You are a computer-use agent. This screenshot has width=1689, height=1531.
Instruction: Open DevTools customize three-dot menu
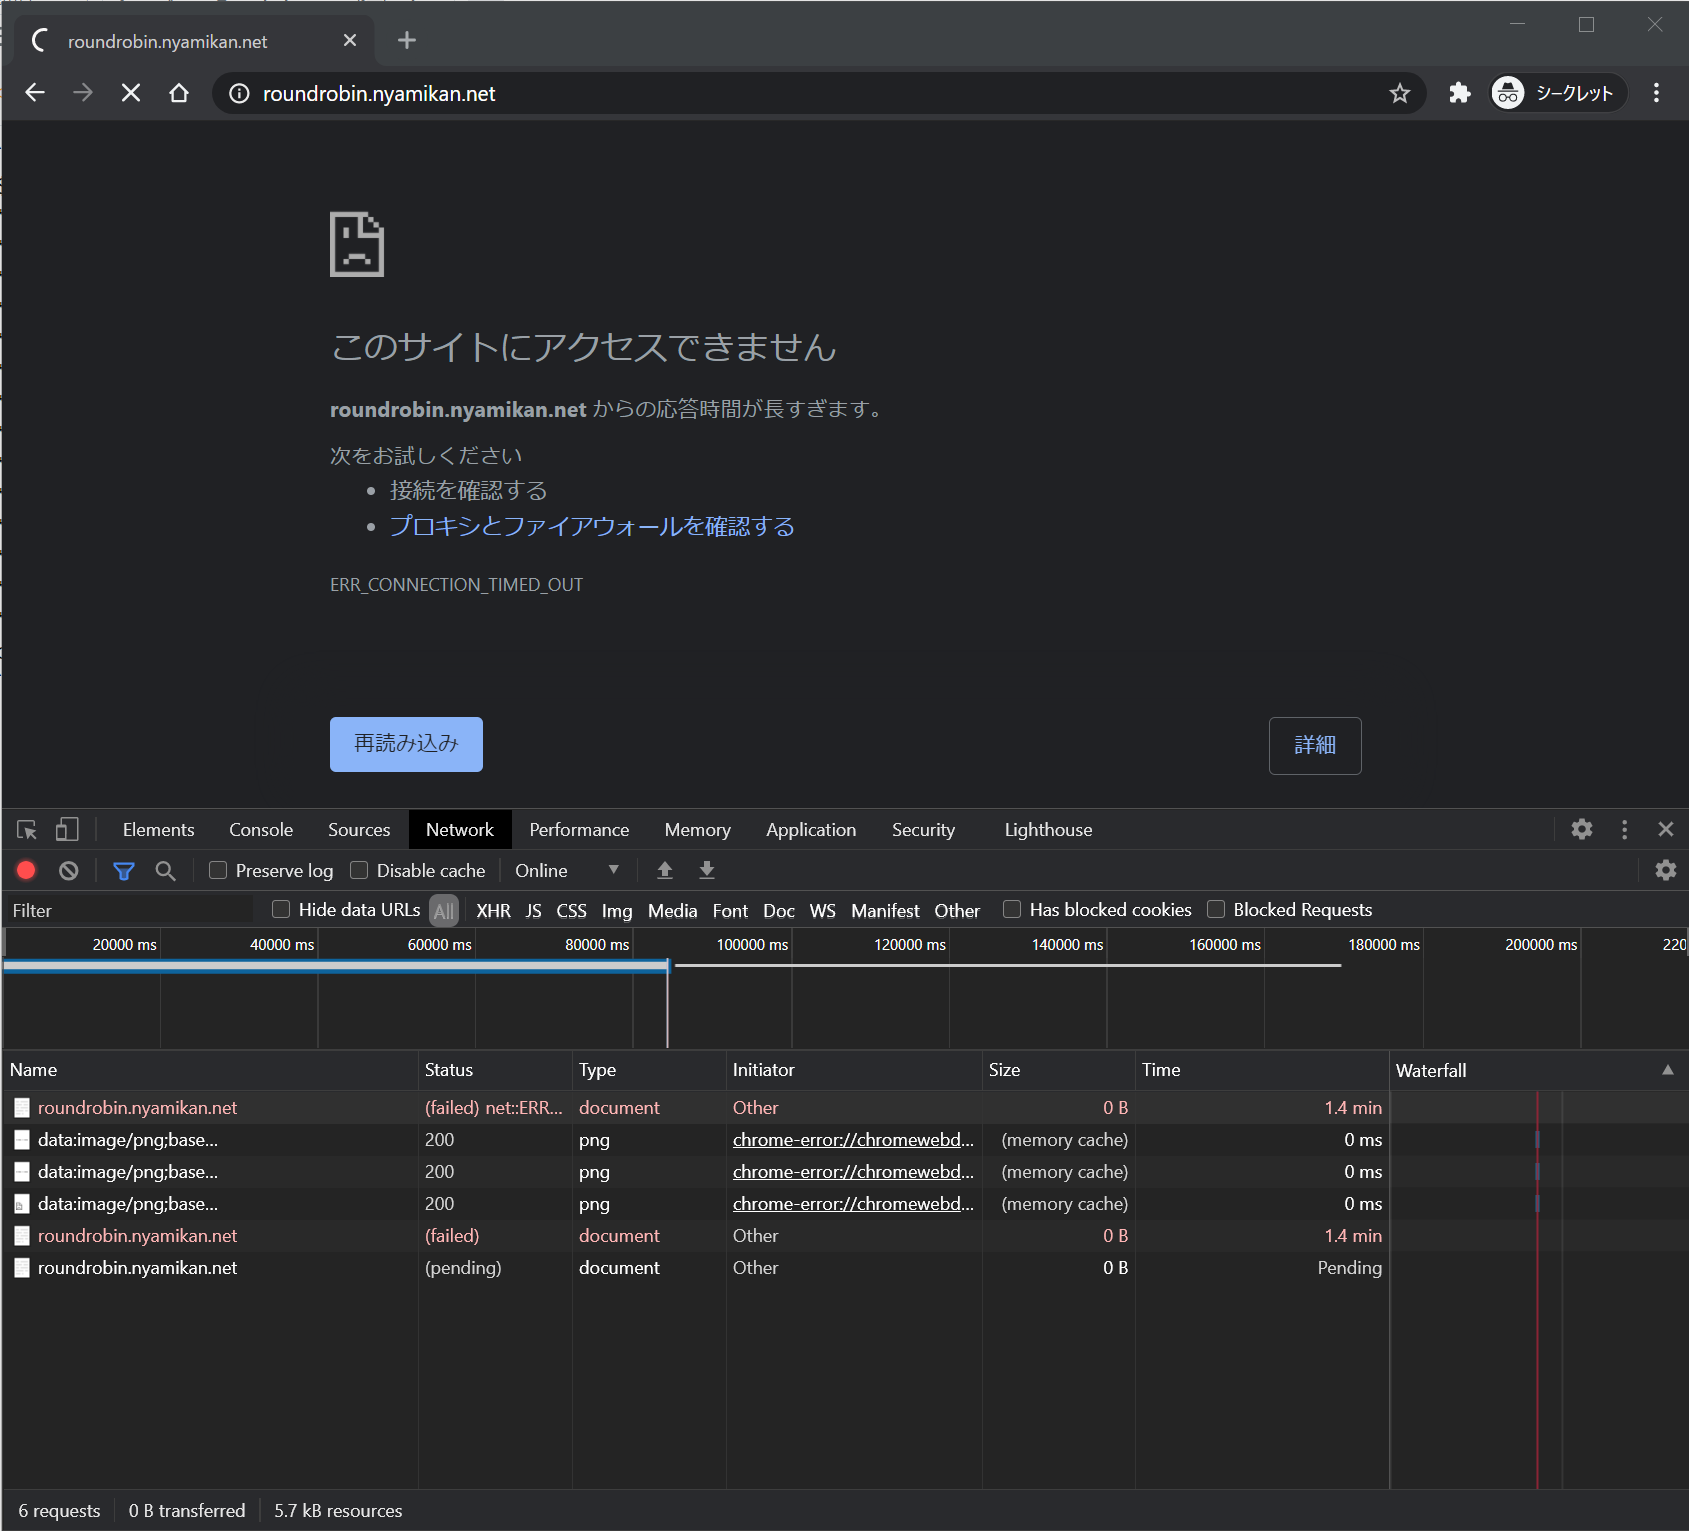coord(1624,829)
